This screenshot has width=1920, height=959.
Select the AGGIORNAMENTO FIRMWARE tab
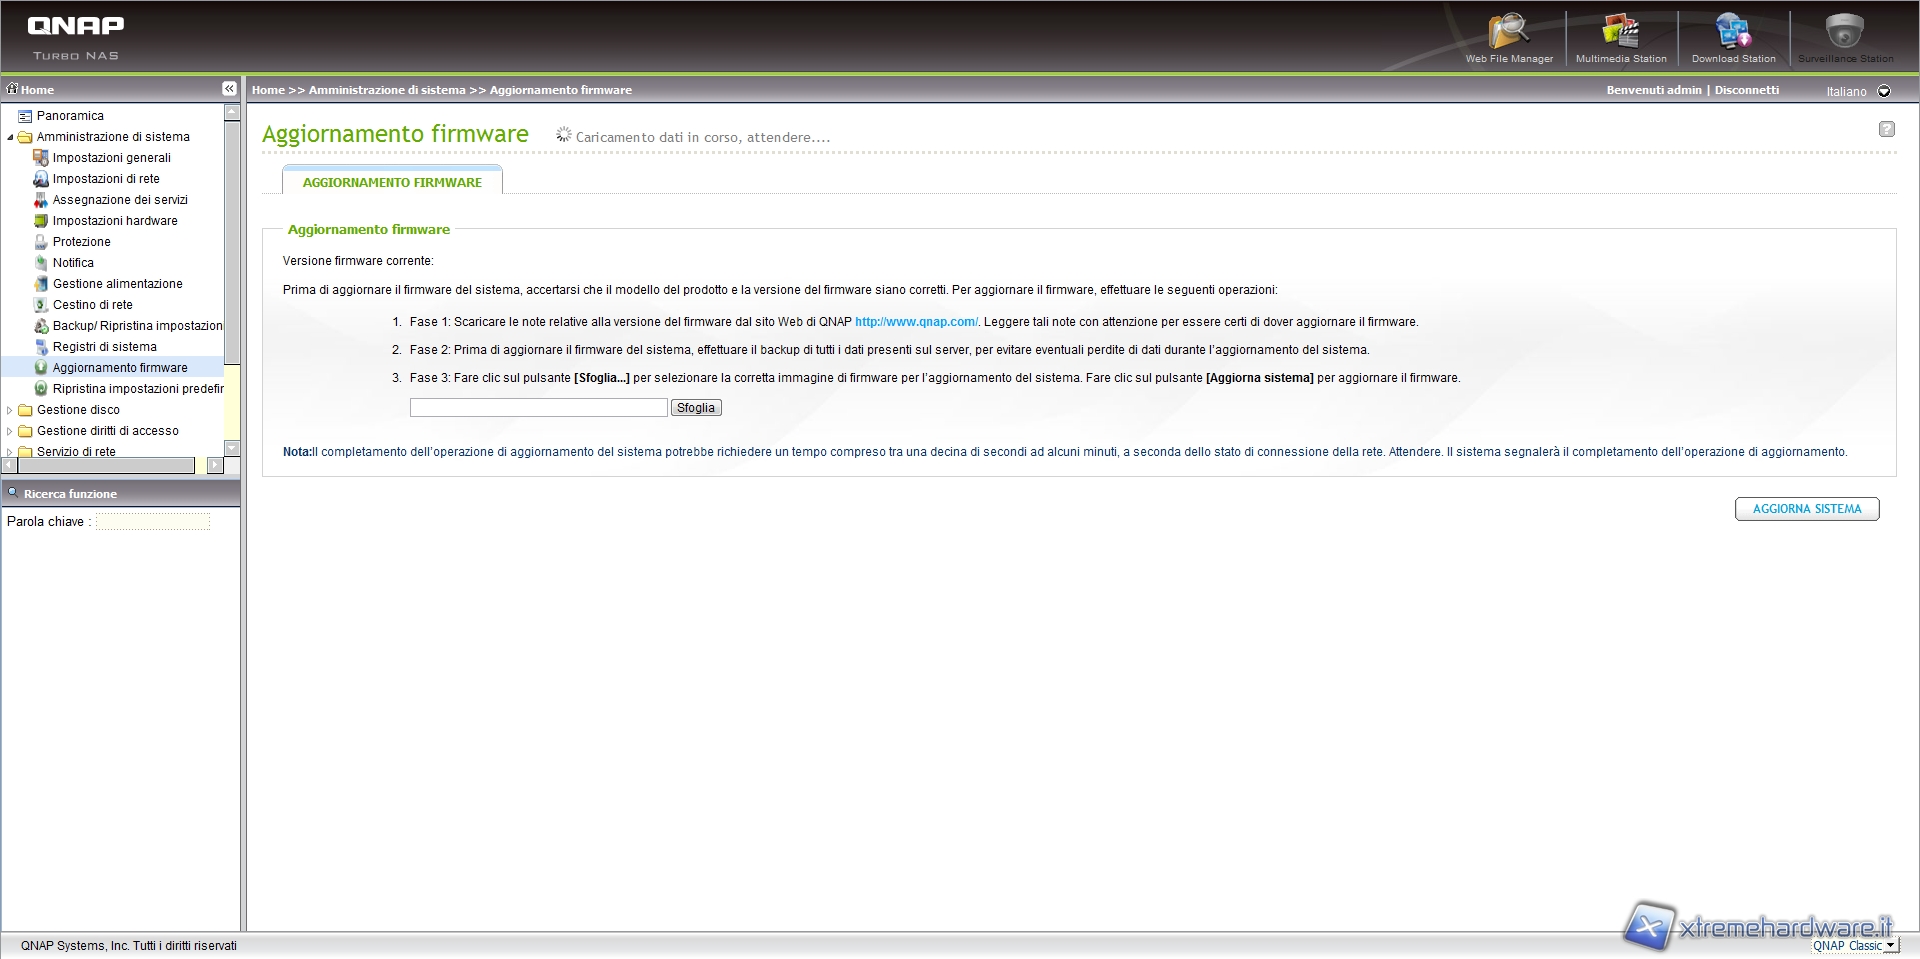tap(392, 182)
